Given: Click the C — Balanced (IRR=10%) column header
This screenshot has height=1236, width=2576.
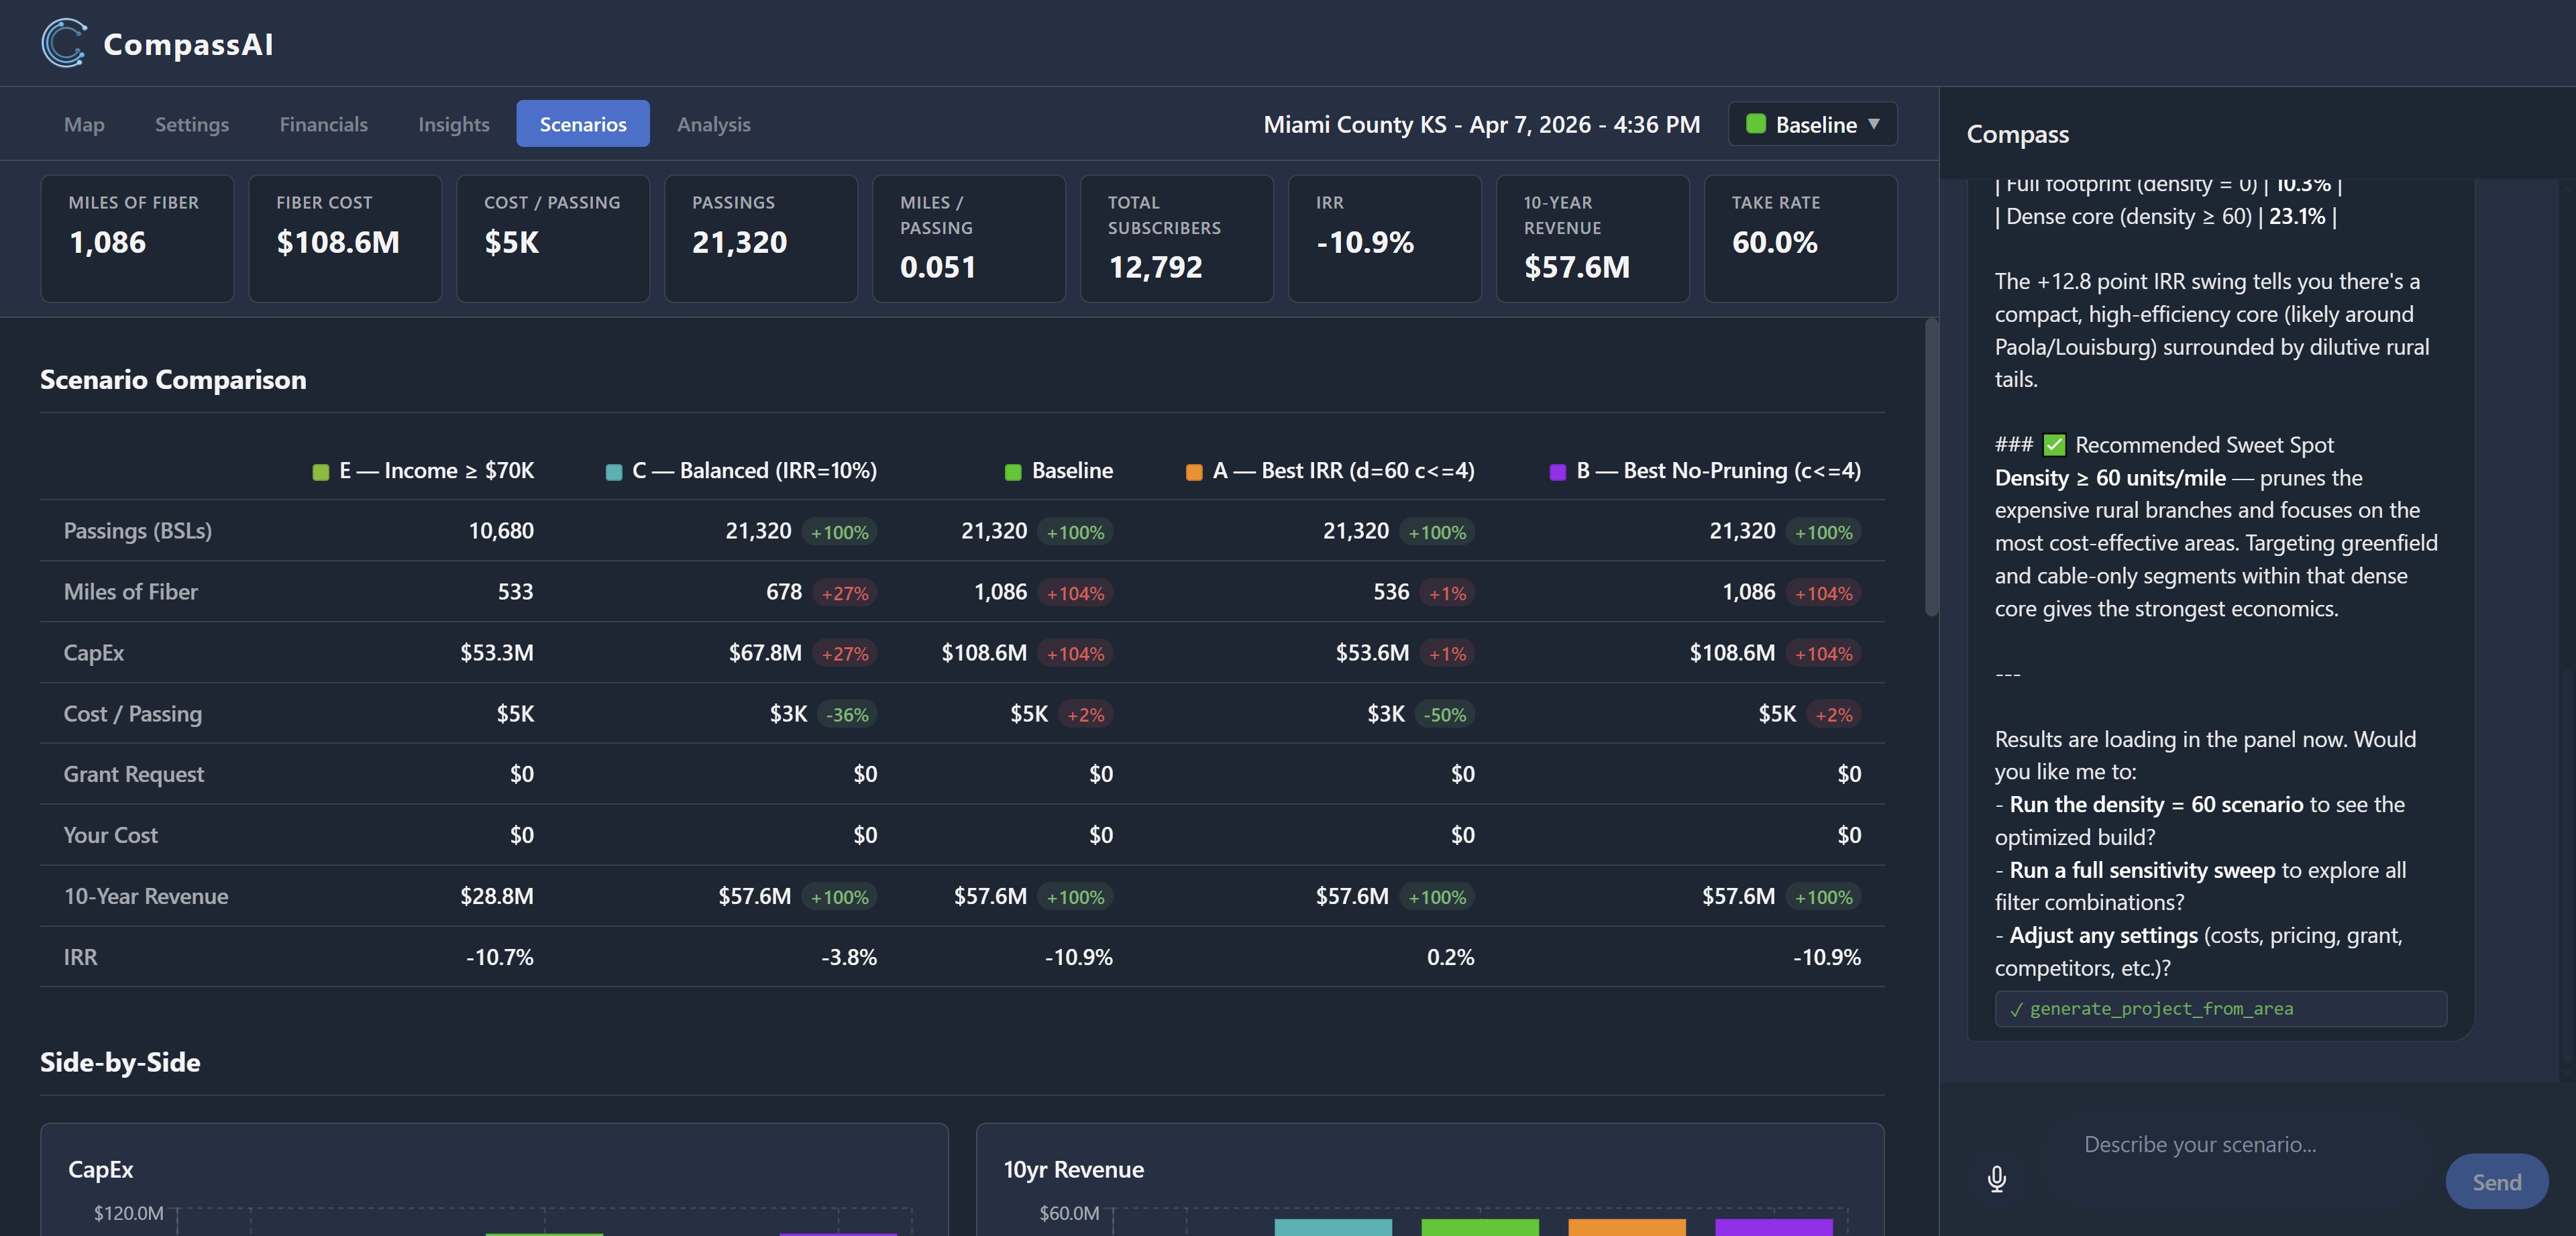Looking at the screenshot, I should (x=741, y=471).
